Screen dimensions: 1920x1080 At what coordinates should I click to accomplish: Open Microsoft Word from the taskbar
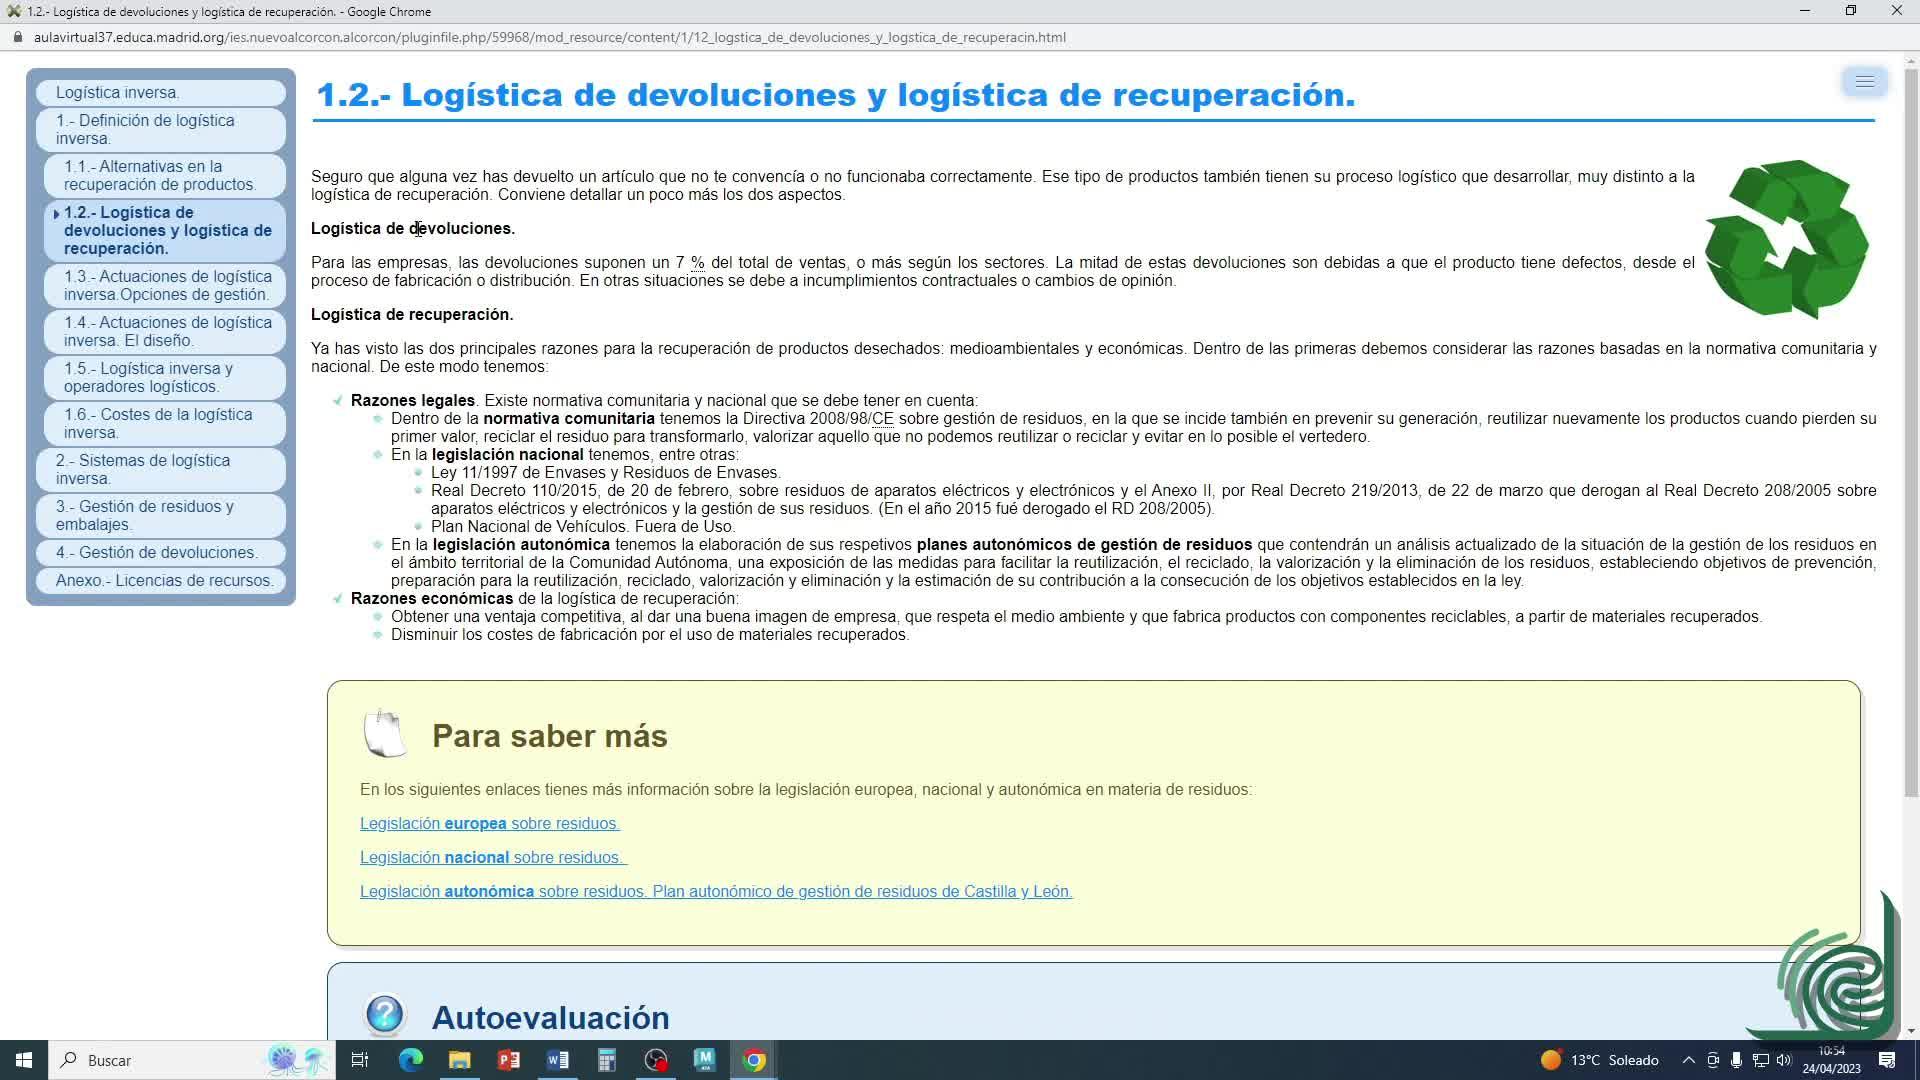[558, 1060]
